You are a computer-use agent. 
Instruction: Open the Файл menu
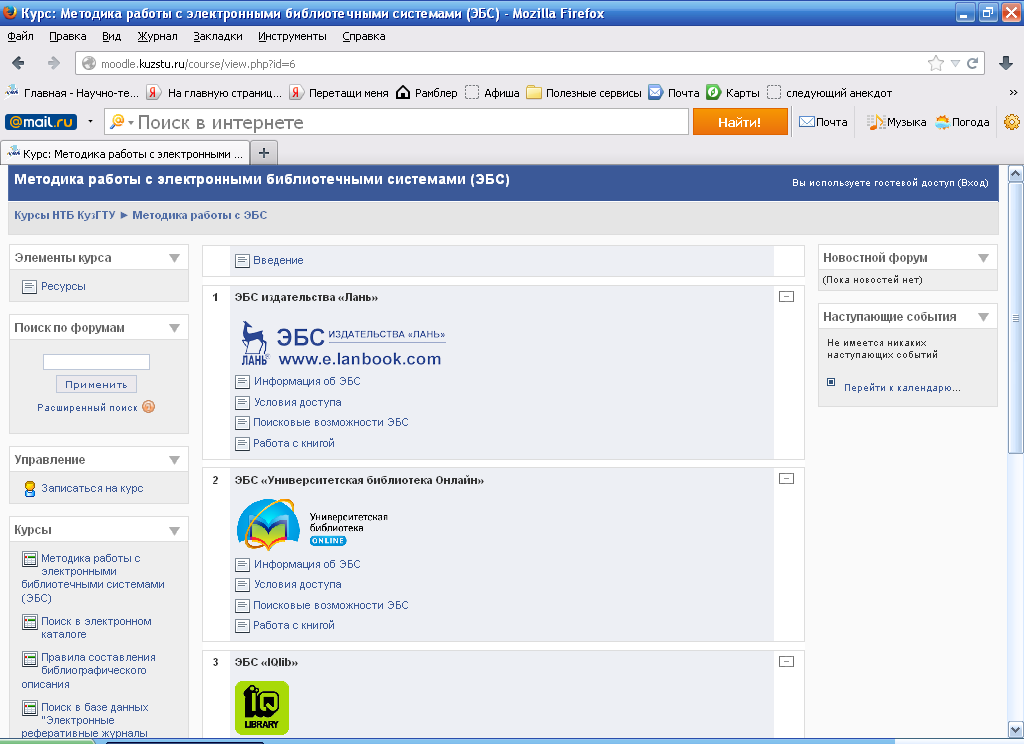pos(20,36)
